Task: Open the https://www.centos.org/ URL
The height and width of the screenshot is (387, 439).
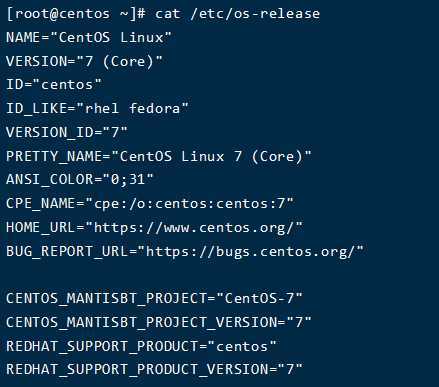Action: 194,228
